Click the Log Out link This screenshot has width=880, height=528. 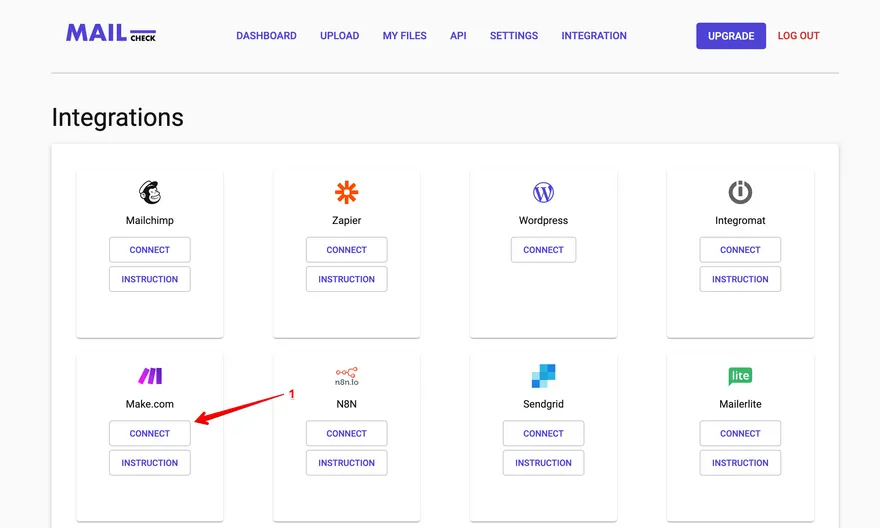point(798,36)
